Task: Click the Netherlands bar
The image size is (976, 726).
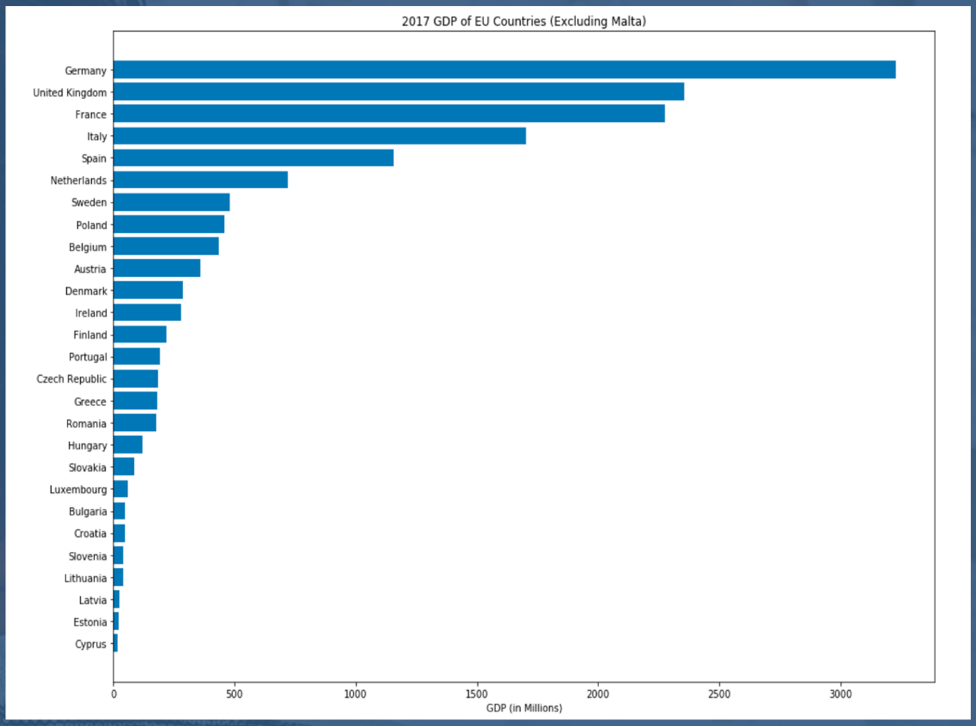Action: tap(200, 180)
